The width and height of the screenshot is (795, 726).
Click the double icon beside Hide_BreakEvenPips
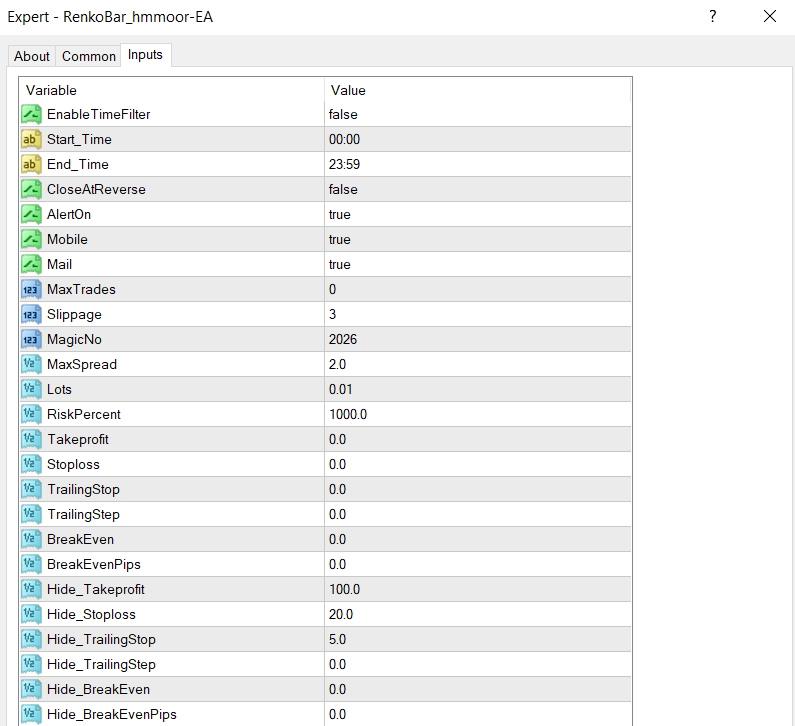[31, 714]
